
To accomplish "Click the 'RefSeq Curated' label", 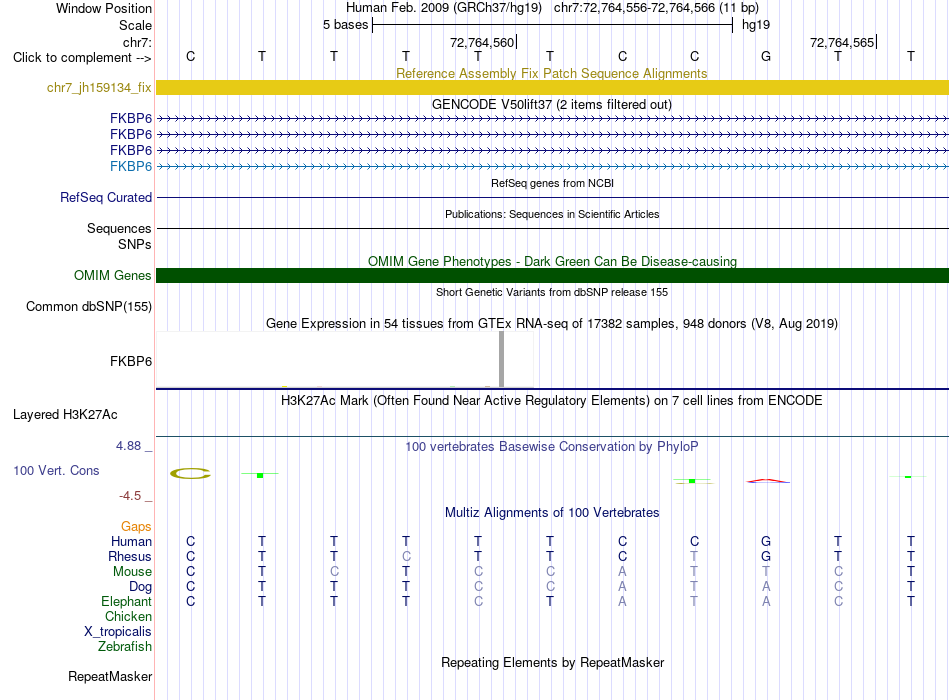I will tap(106, 198).
